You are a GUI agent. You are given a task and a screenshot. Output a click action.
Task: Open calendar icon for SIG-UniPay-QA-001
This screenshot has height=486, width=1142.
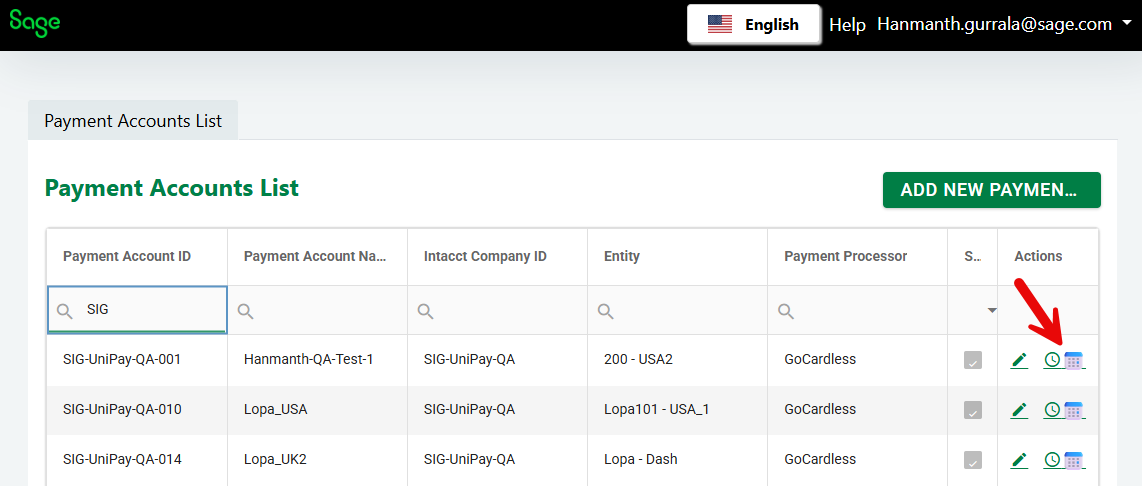[x=1074, y=360]
